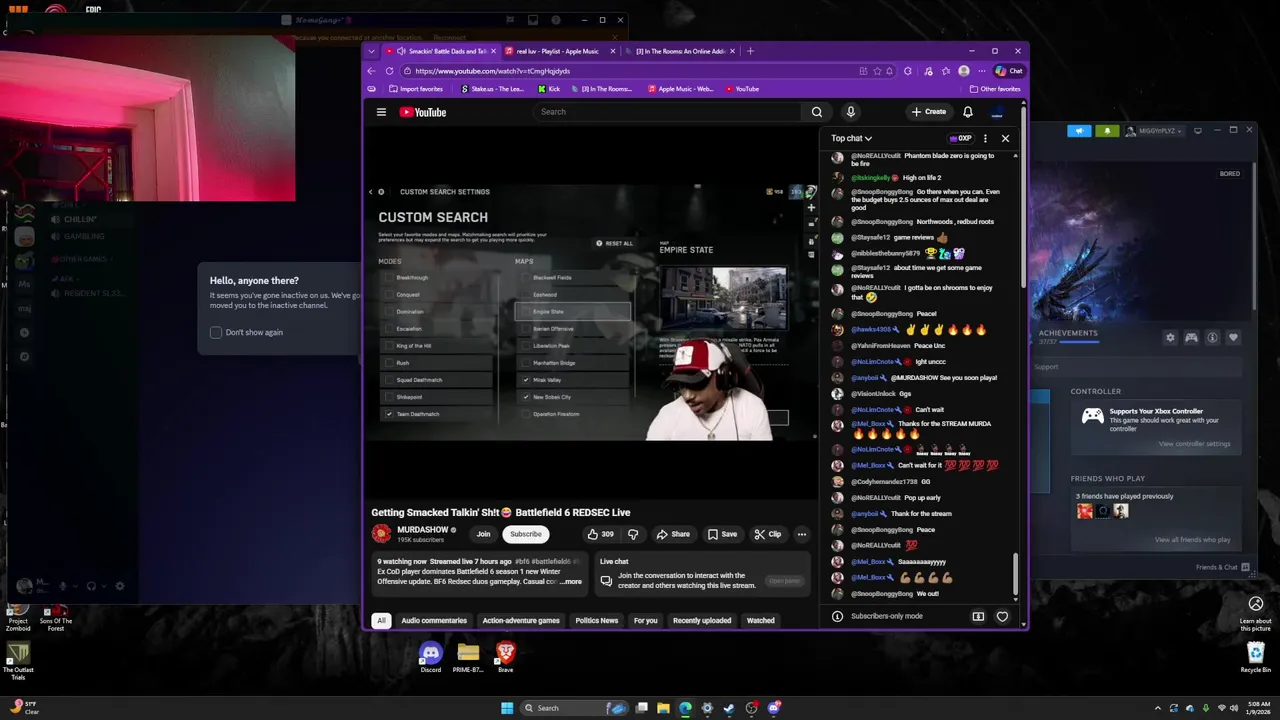Click the chat pop-out icon beside heart
The image size is (1280, 720).
(x=978, y=616)
